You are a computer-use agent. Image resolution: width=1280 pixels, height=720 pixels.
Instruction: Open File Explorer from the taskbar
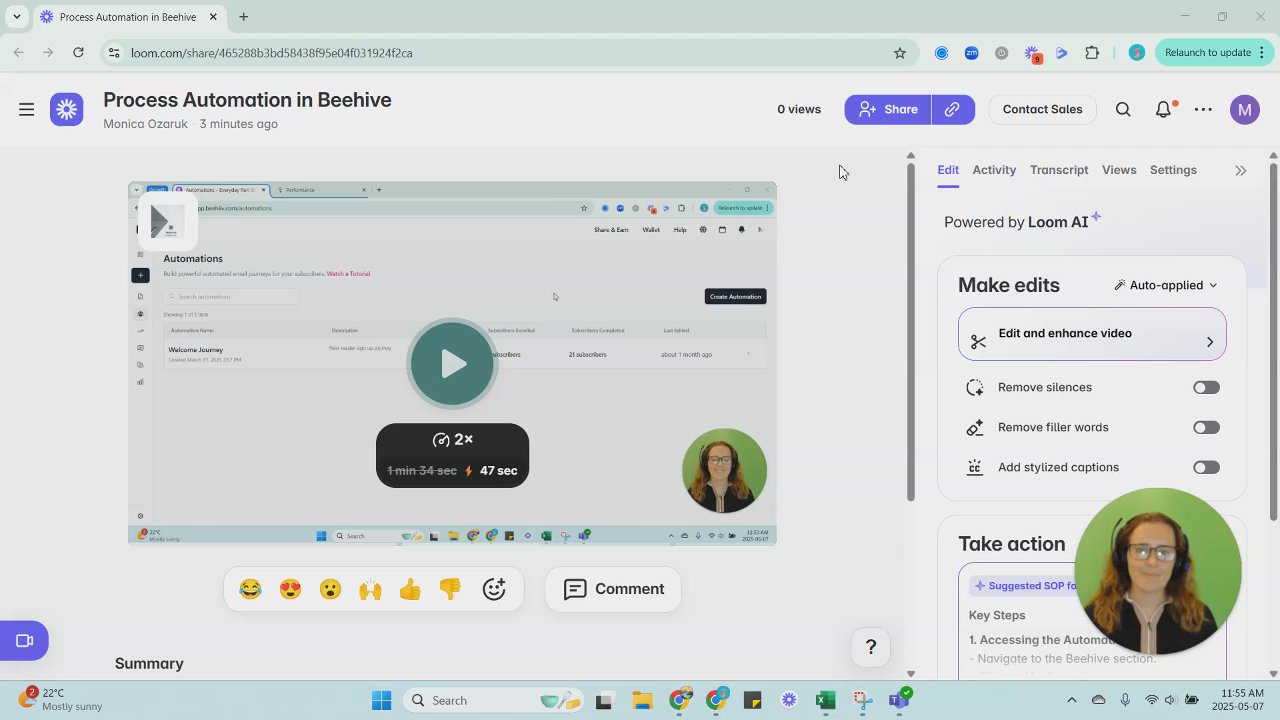tap(641, 700)
